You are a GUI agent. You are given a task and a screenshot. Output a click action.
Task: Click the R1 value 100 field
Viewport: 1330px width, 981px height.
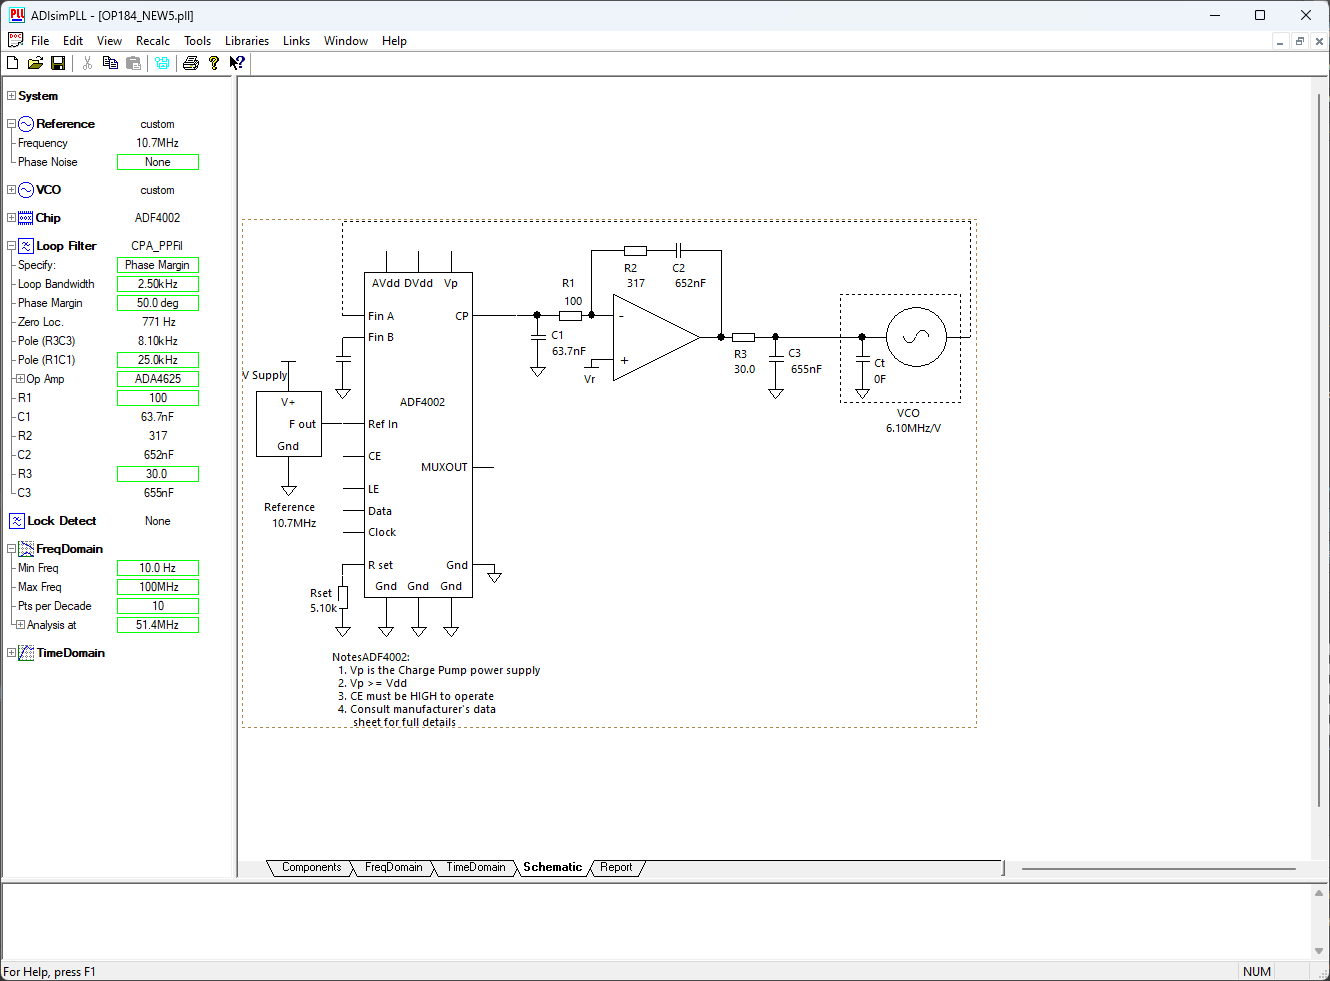click(x=158, y=398)
